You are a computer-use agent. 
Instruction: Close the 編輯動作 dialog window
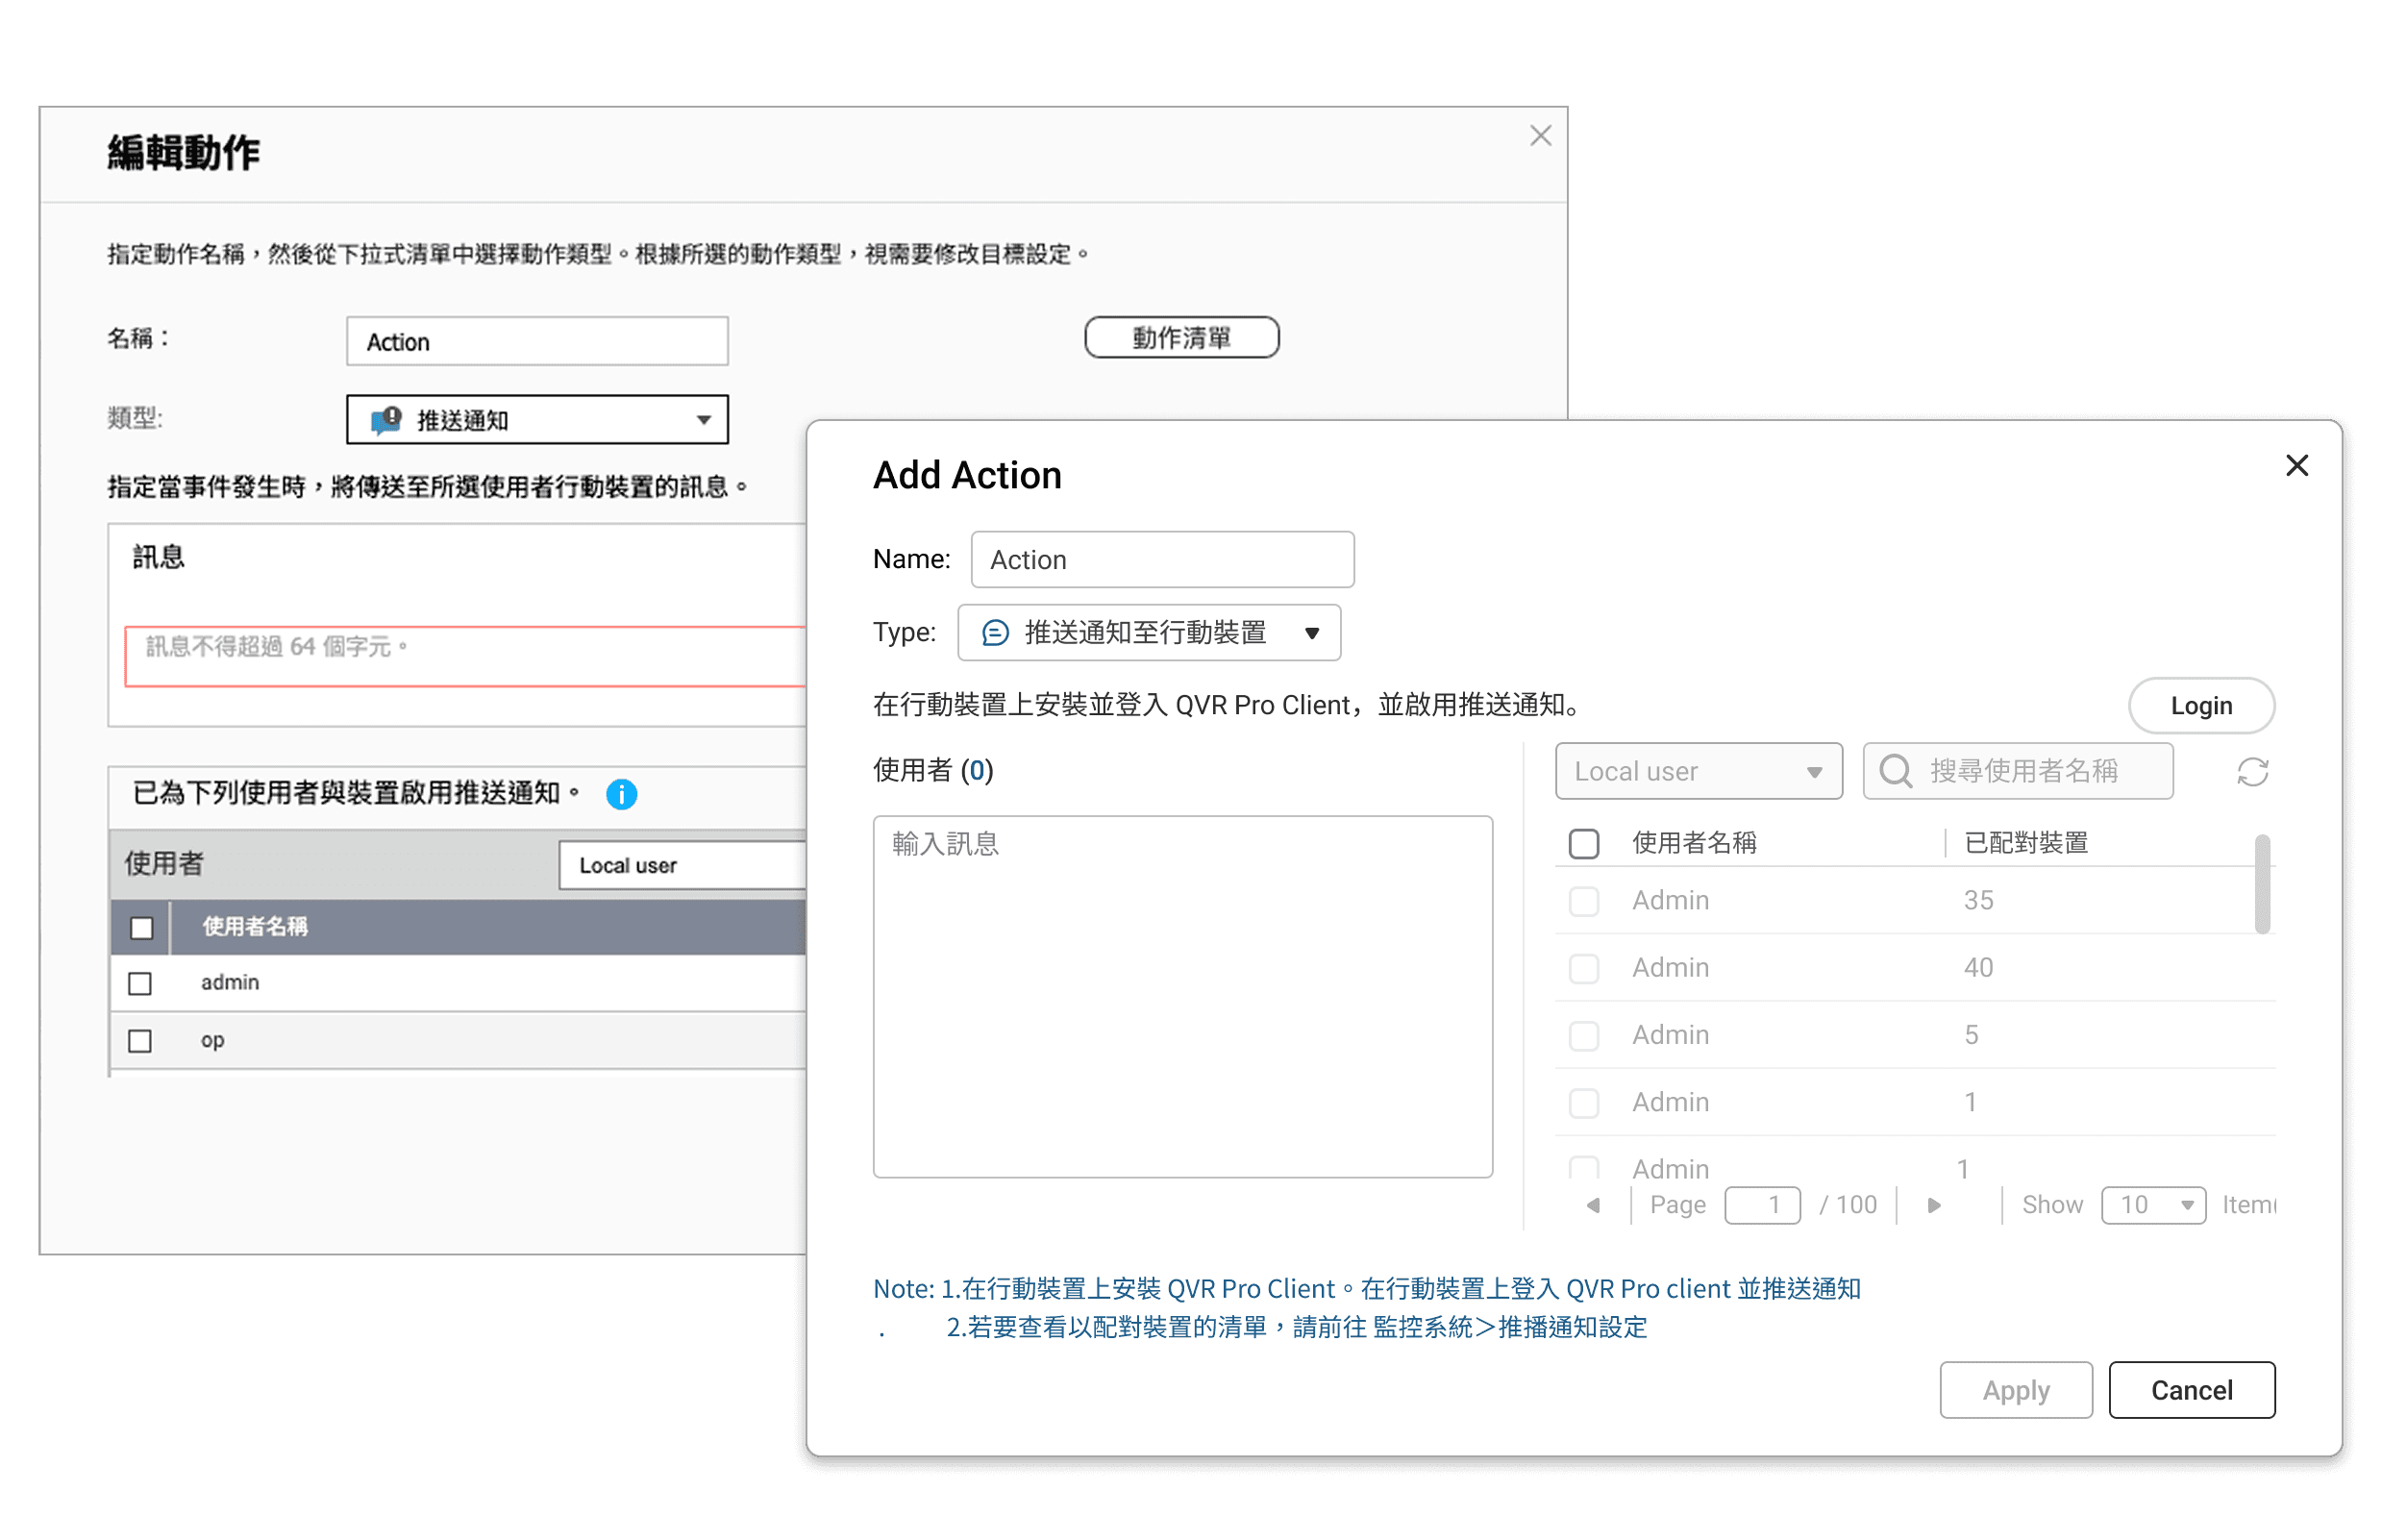tap(1540, 136)
